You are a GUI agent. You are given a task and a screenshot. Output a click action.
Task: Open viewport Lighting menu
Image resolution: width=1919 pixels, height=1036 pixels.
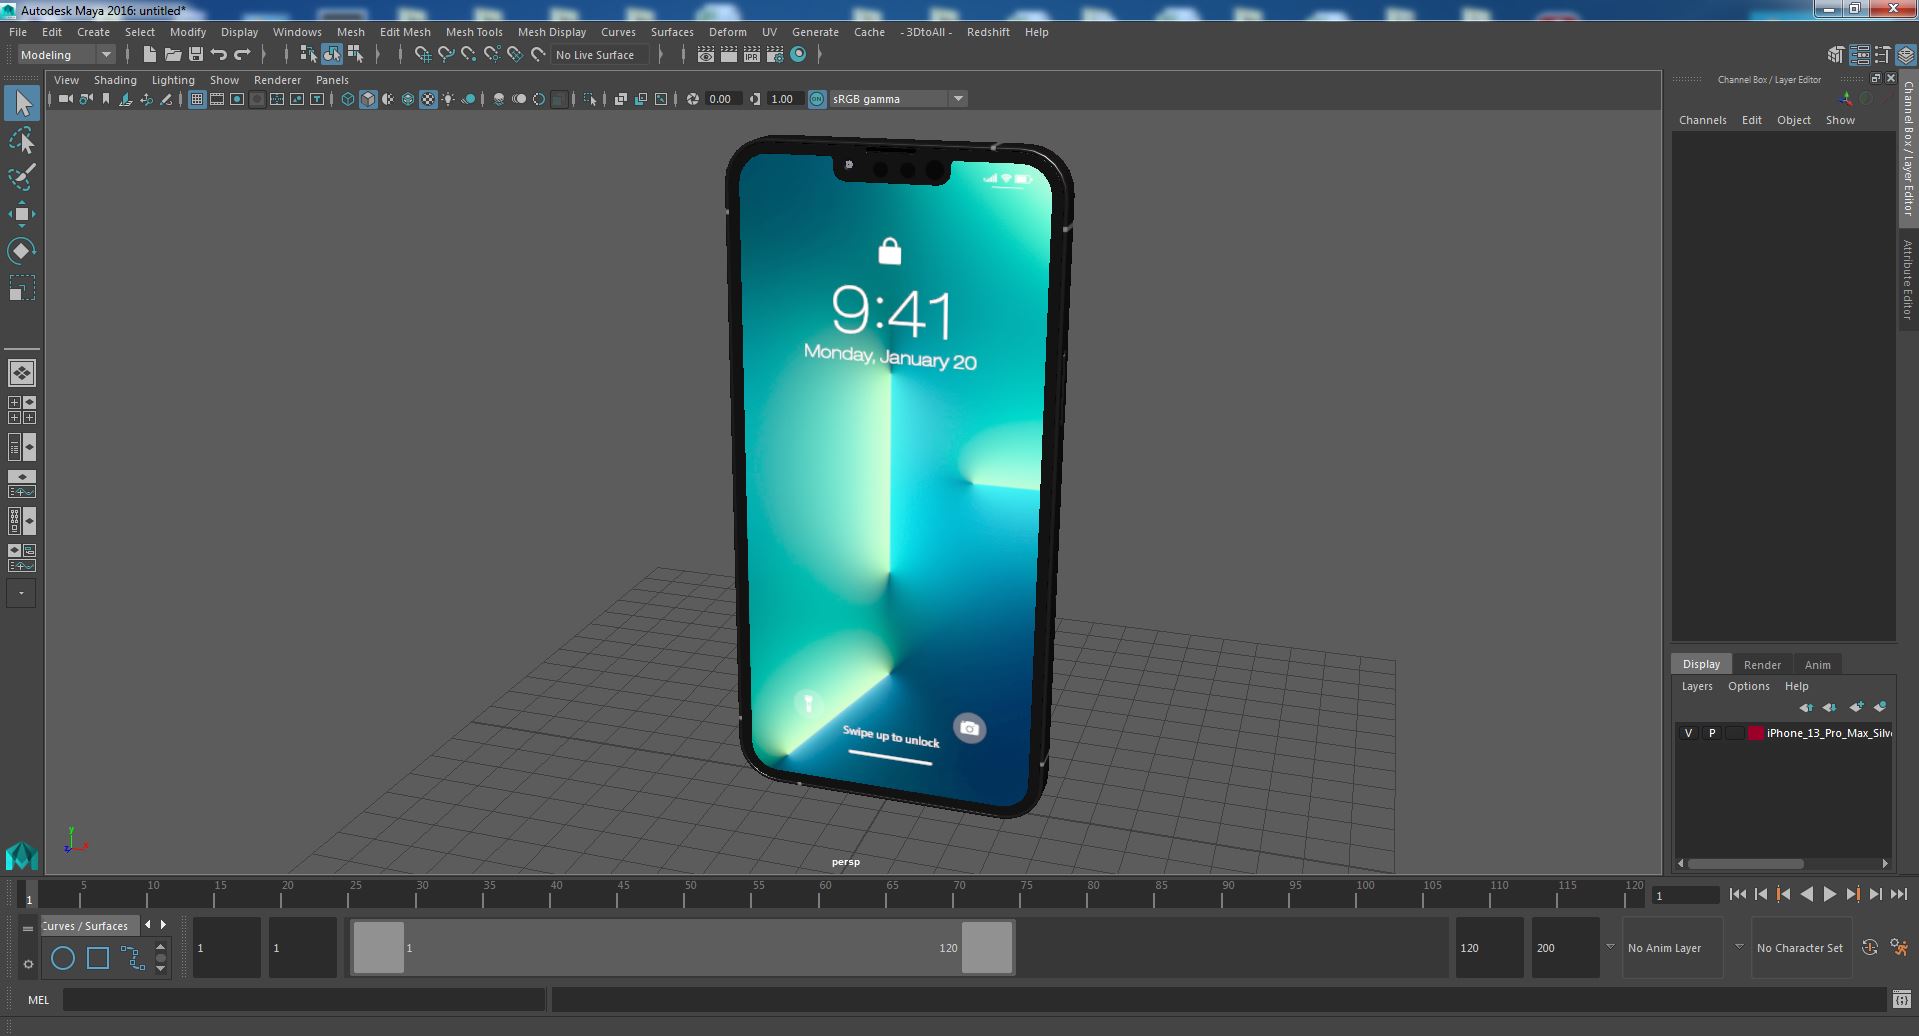click(x=173, y=80)
